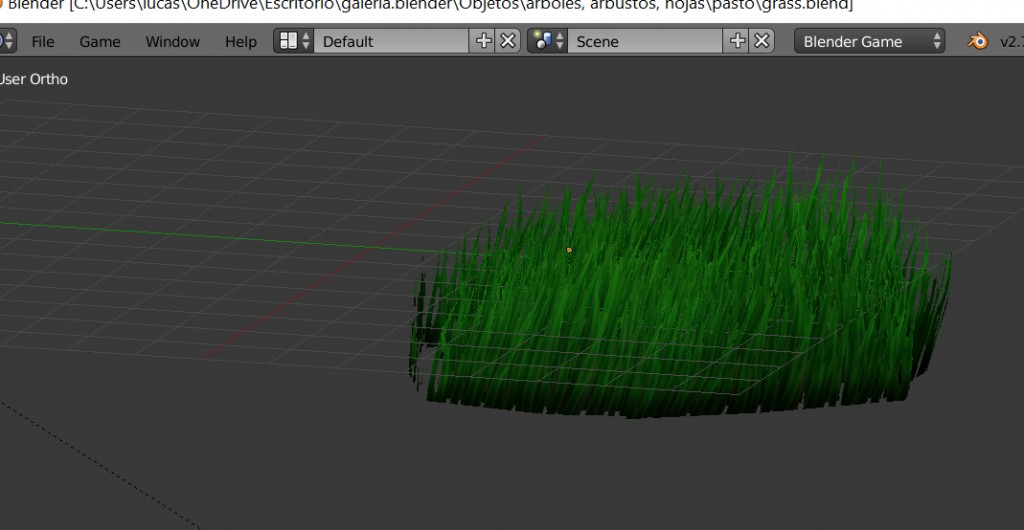Click the Blender version number text

click(1010, 42)
